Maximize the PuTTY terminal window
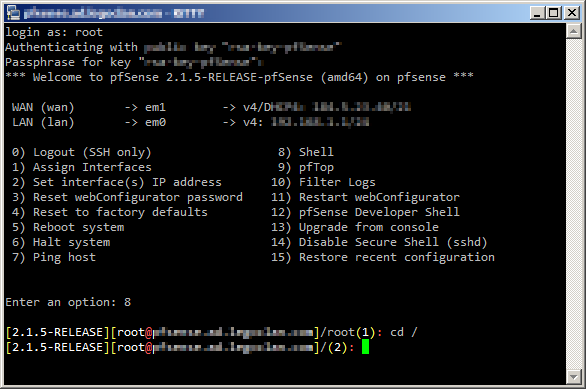Screen dimensions: 586x389 coord(554,13)
